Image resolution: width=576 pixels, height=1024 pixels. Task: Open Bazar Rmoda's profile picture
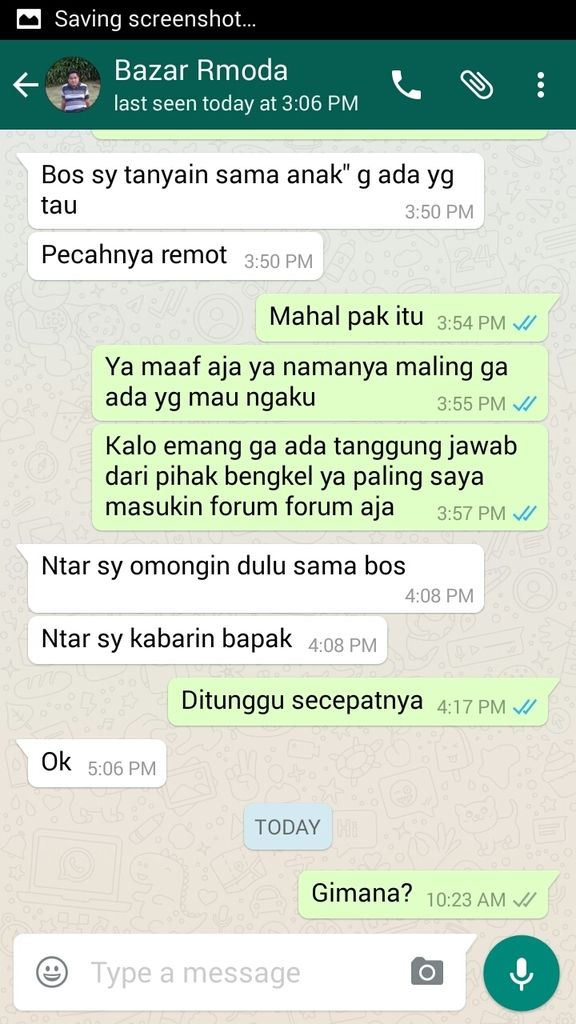73,85
